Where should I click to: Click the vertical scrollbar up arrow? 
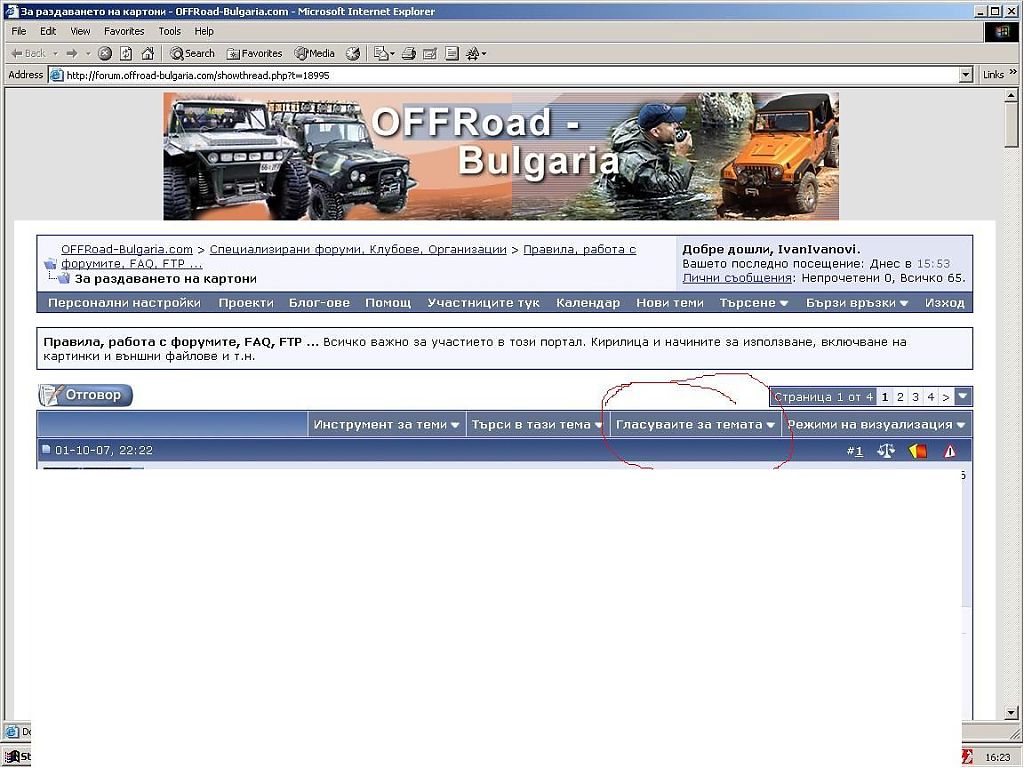click(x=1011, y=95)
